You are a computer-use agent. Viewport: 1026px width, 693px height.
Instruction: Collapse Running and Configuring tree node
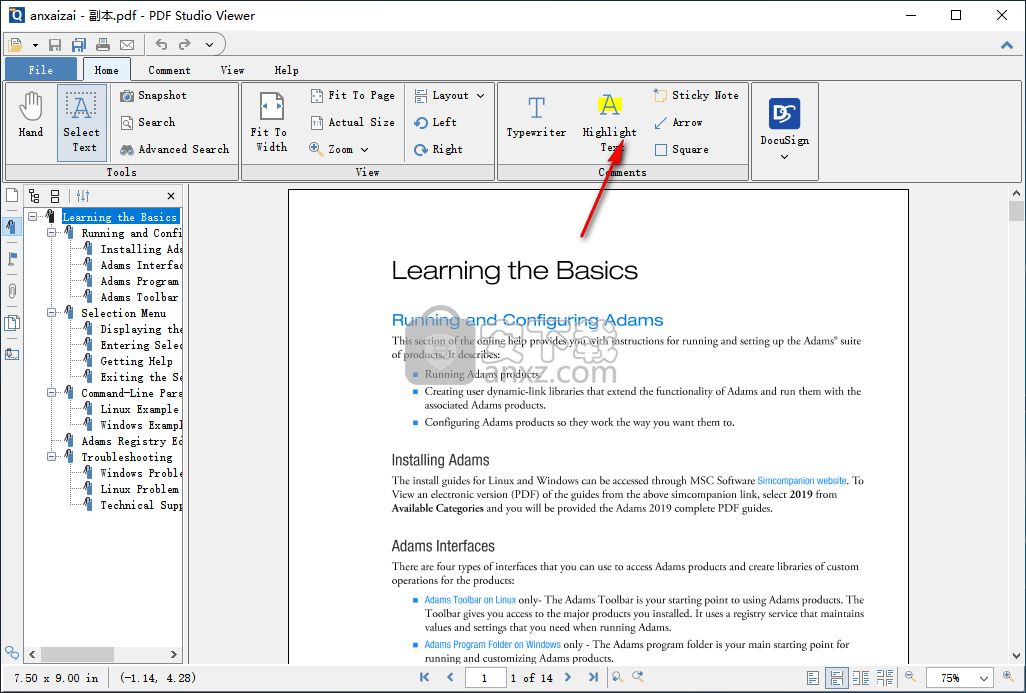click(52, 232)
